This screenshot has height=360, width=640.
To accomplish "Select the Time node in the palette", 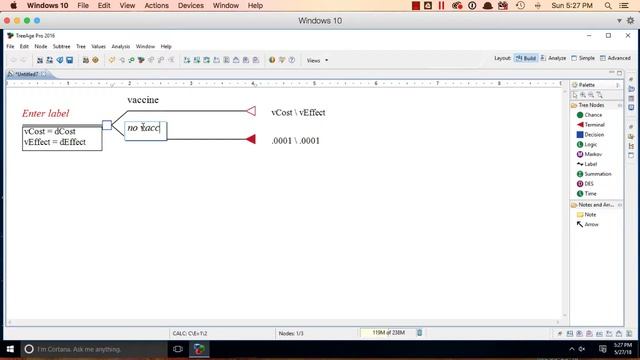I will coord(587,193).
